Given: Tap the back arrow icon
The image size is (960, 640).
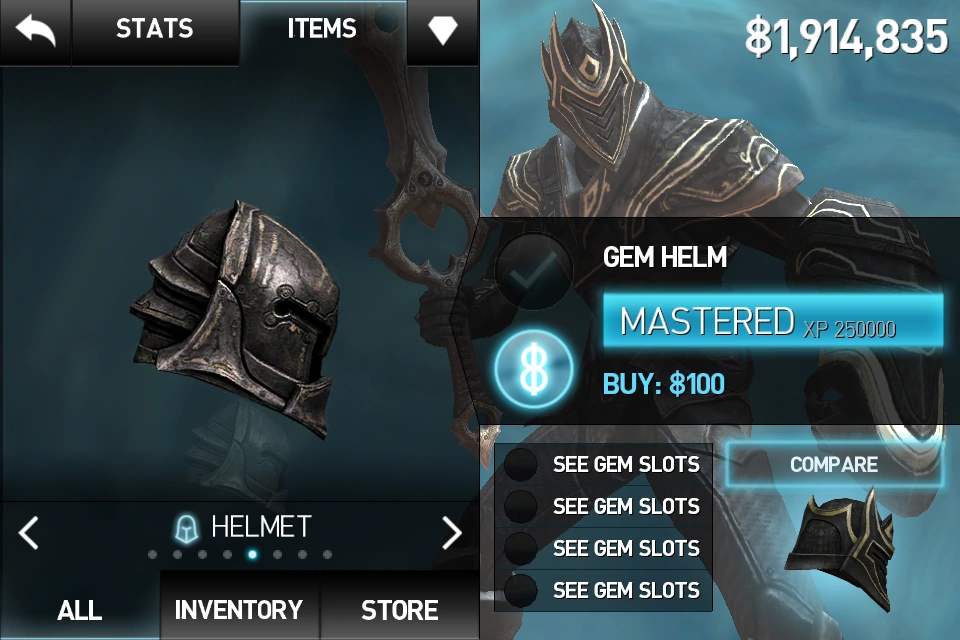Looking at the screenshot, I should click(x=35, y=31).
